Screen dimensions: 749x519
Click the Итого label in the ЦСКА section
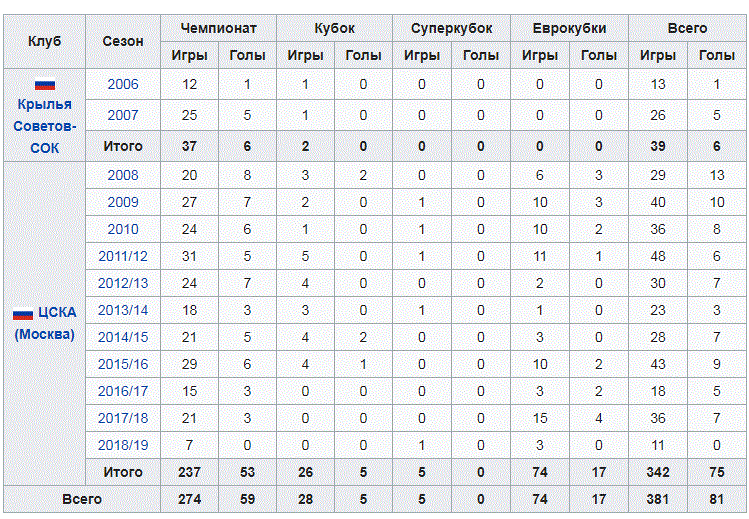[x=123, y=472]
